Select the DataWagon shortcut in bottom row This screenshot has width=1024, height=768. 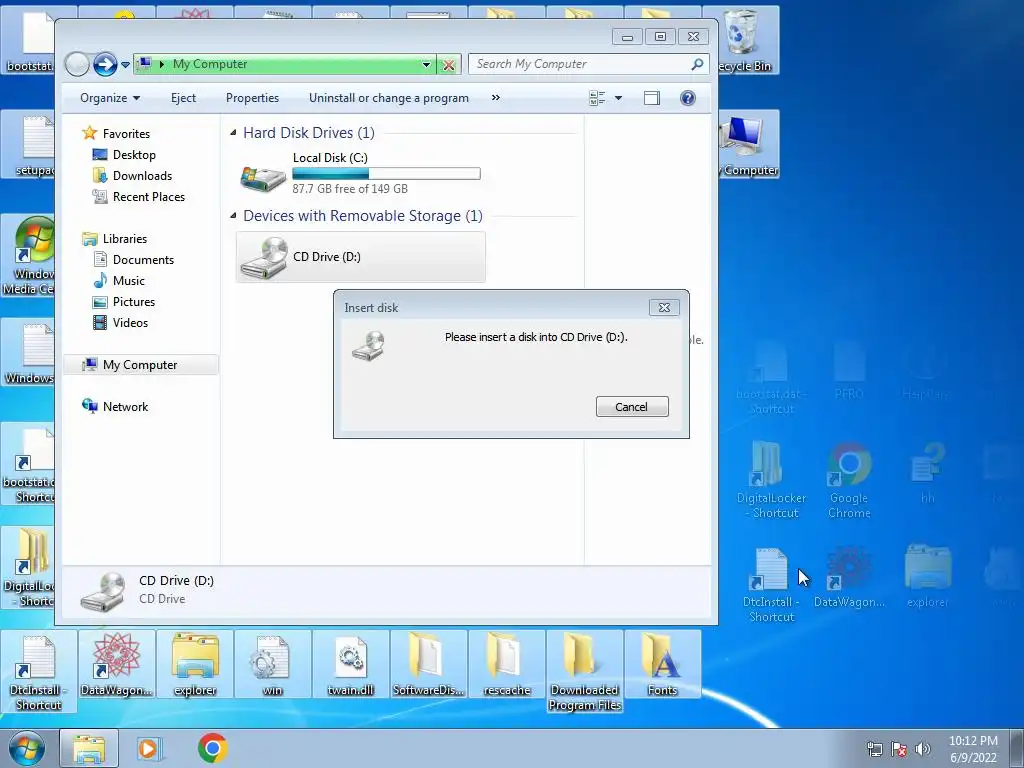[116, 664]
